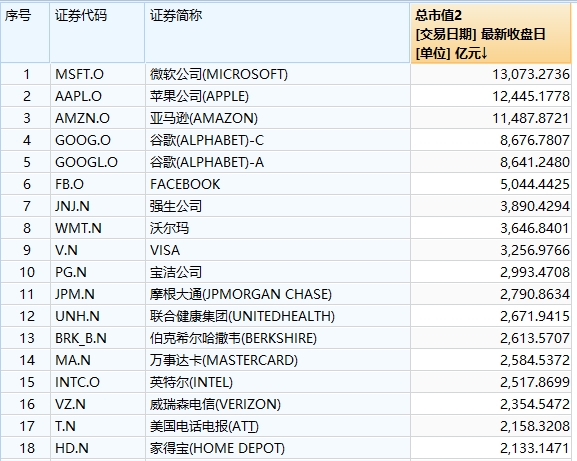The width and height of the screenshot is (577, 461).
Task: Select the 苹果公司(APPLE) name cell
Action: pyautogui.click(x=277, y=96)
